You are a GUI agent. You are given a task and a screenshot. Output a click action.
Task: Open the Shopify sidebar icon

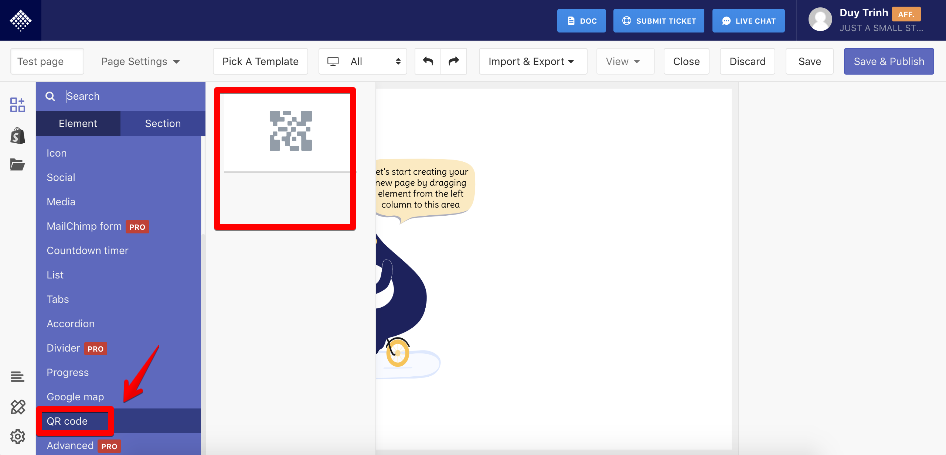coord(17,136)
